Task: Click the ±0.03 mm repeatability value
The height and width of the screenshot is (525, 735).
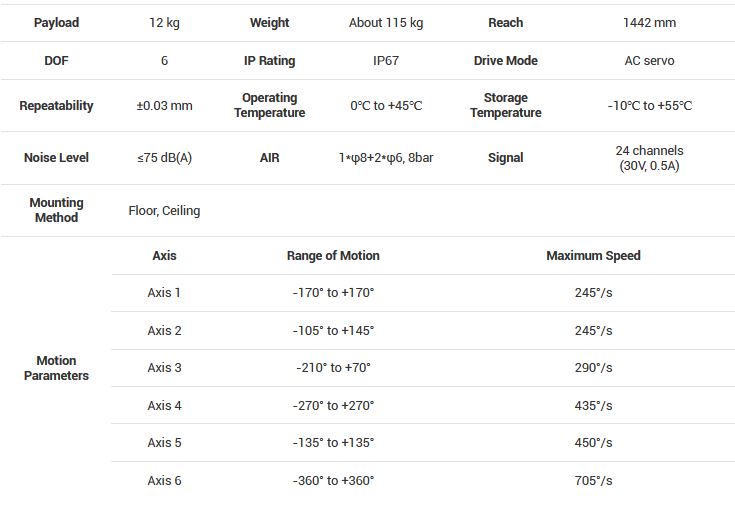Action: point(164,106)
